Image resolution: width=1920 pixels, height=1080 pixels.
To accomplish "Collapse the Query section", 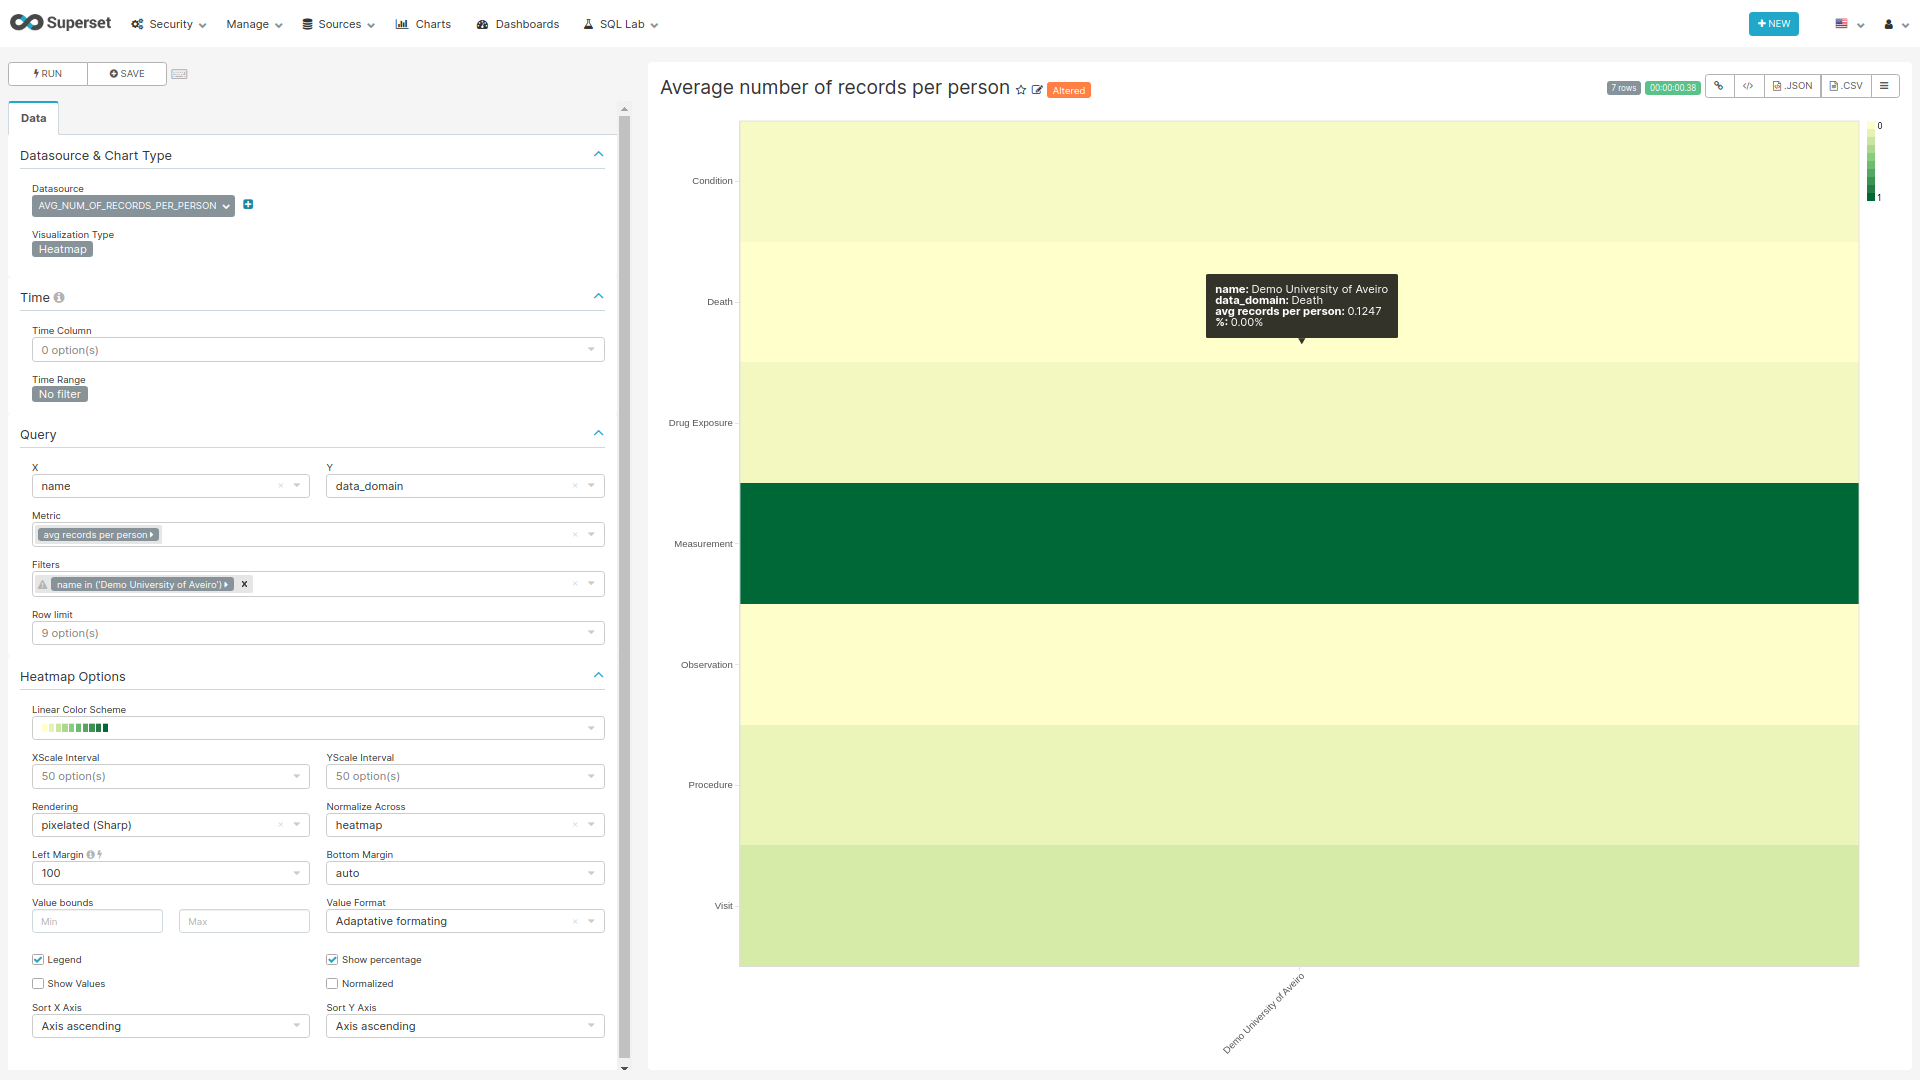I will pos(598,433).
